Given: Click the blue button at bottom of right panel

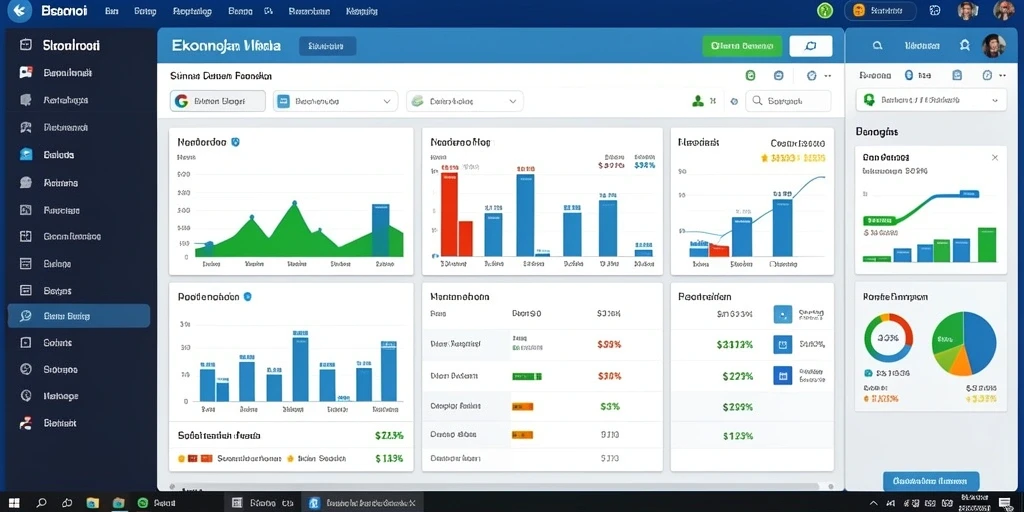Looking at the screenshot, I should 931,481.
